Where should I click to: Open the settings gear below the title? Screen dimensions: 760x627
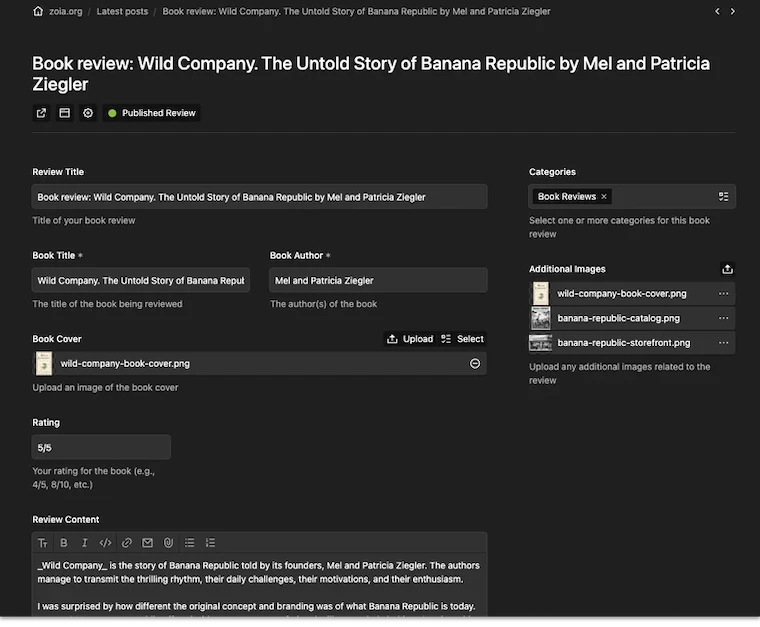(x=88, y=113)
